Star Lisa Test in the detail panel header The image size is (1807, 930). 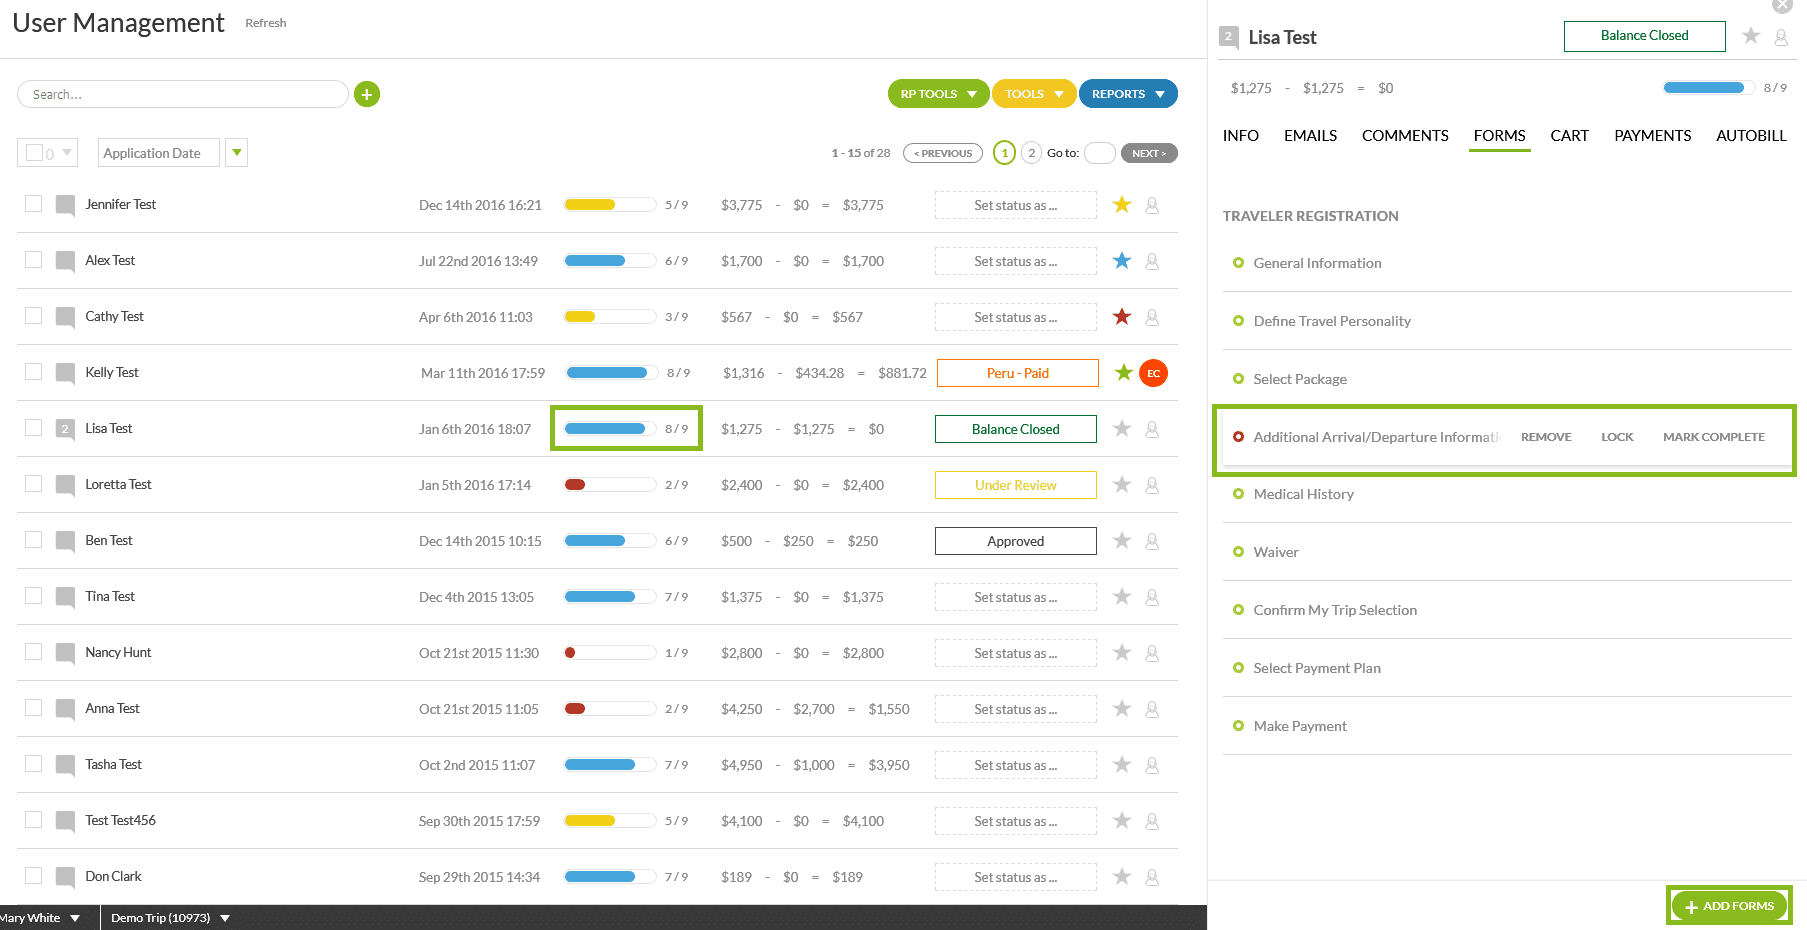click(1750, 36)
